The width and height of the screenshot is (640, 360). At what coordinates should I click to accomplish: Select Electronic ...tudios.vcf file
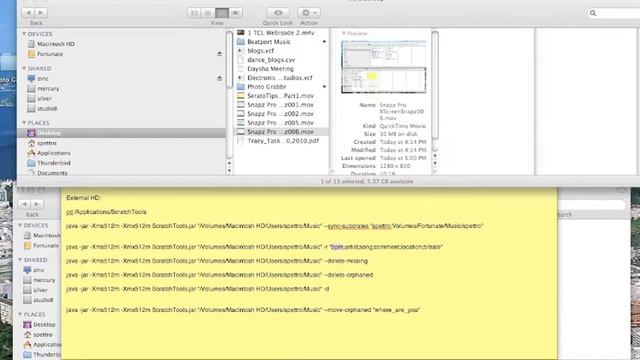click(x=281, y=78)
